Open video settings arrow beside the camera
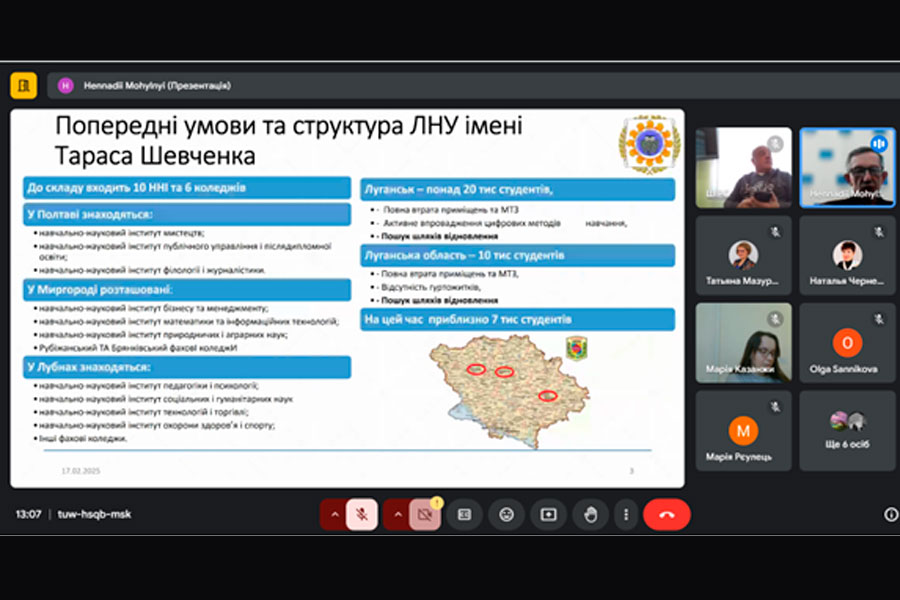The height and width of the screenshot is (600, 900). point(397,514)
